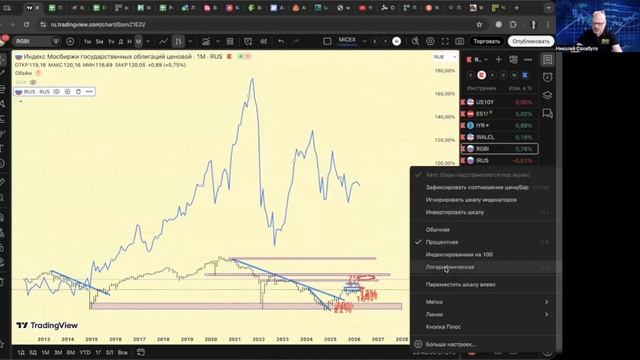640x360 pixels.
Task: Bookmark the page with browser star icon
Action: [x=479, y=24]
